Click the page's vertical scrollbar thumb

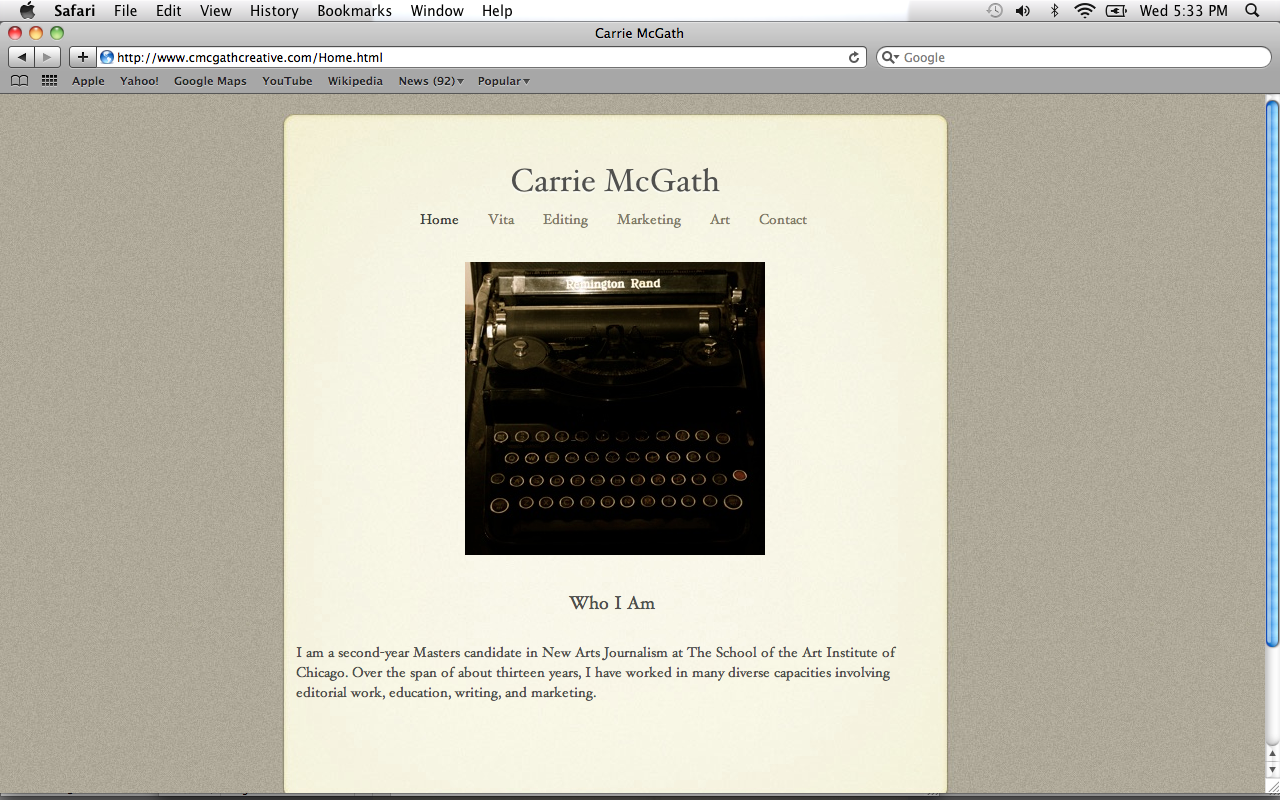1272,372
